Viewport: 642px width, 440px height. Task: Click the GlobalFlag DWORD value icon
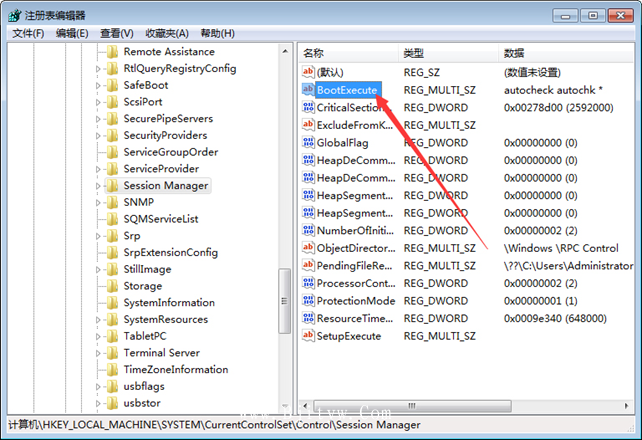(308, 143)
